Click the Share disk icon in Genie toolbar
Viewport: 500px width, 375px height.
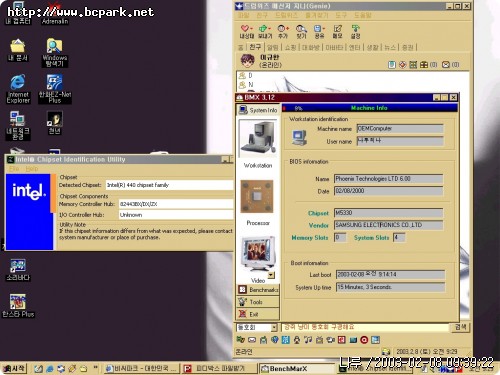319,31
